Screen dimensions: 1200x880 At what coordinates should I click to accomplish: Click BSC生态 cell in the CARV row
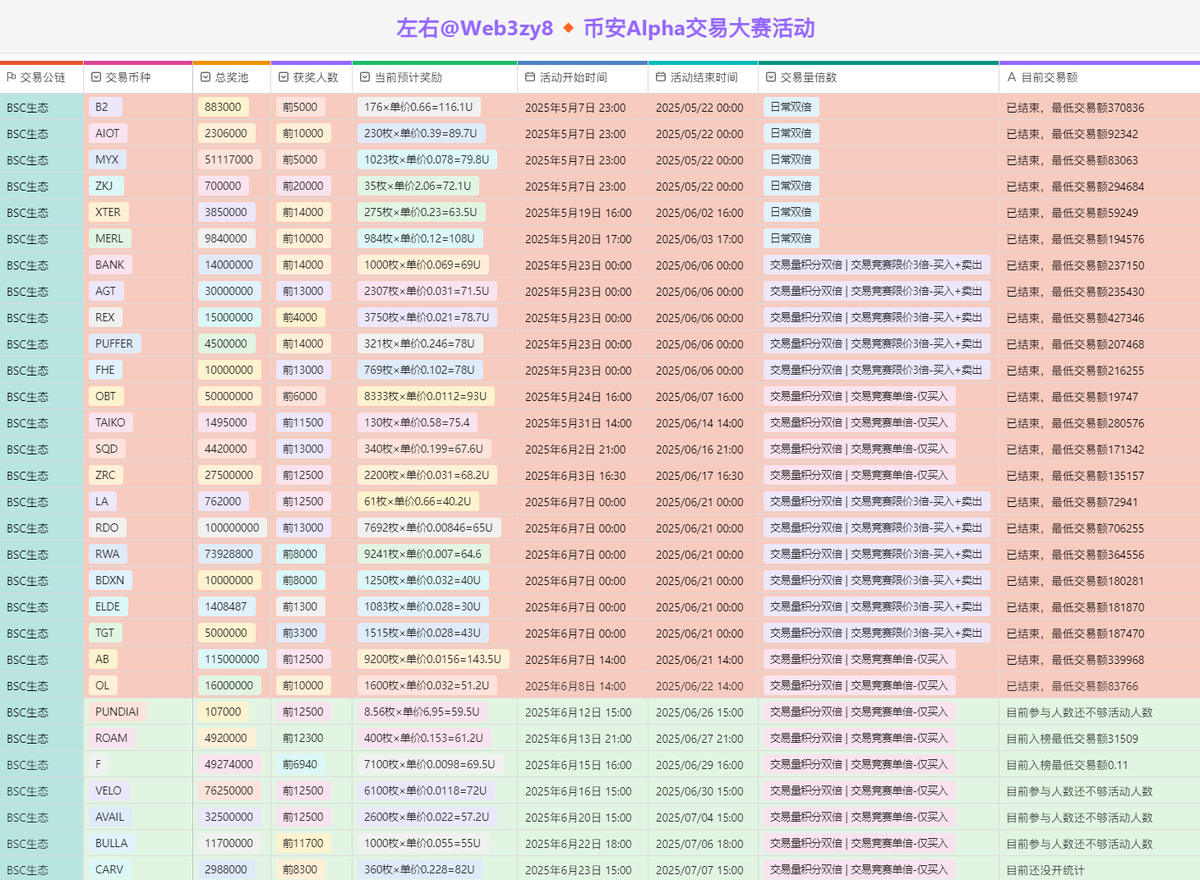tap(41, 870)
